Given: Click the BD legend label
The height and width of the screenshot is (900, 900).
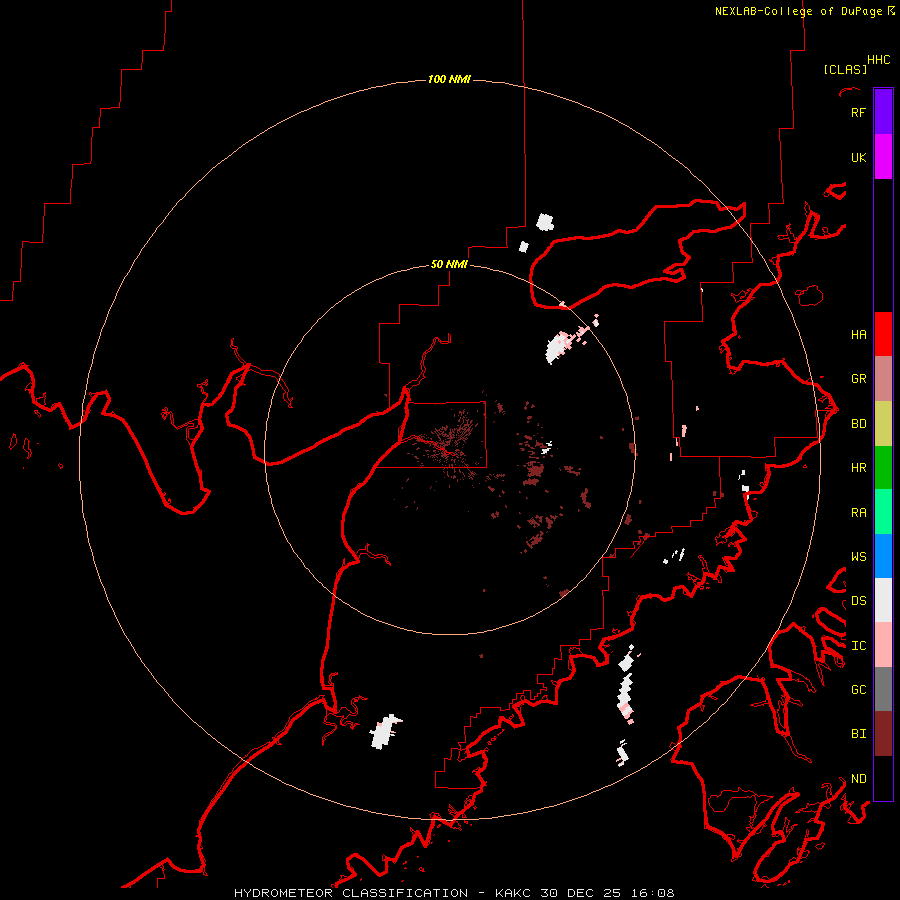Looking at the screenshot, I should [858, 424].
